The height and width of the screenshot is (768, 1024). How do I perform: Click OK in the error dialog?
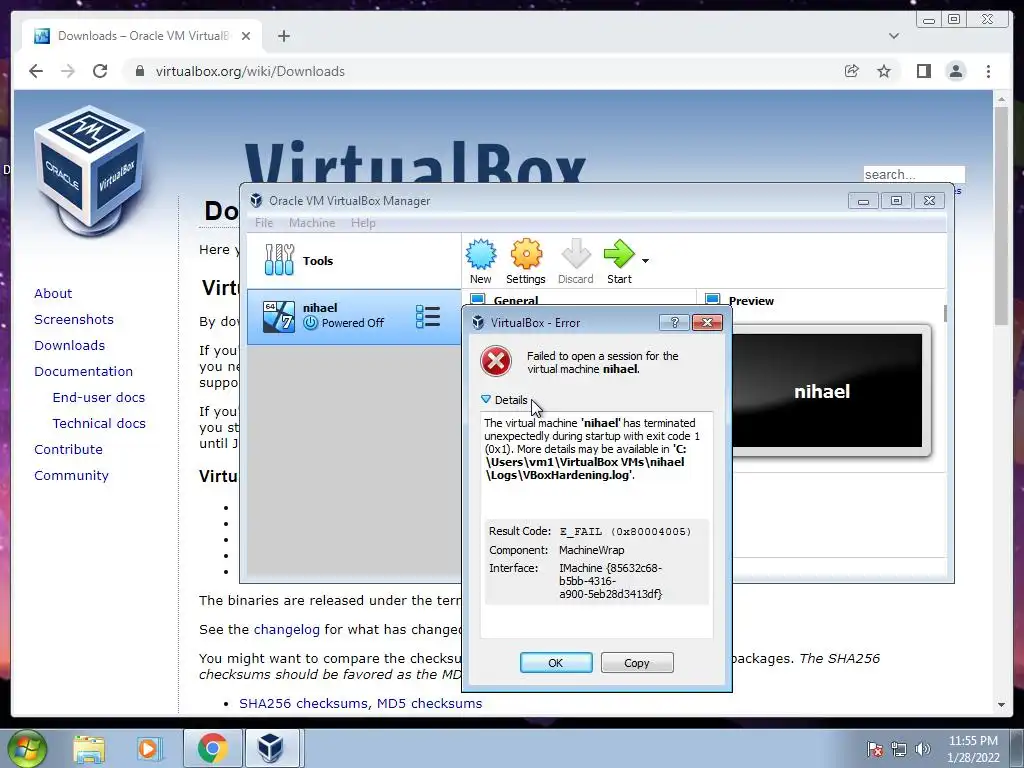(556, 662)
